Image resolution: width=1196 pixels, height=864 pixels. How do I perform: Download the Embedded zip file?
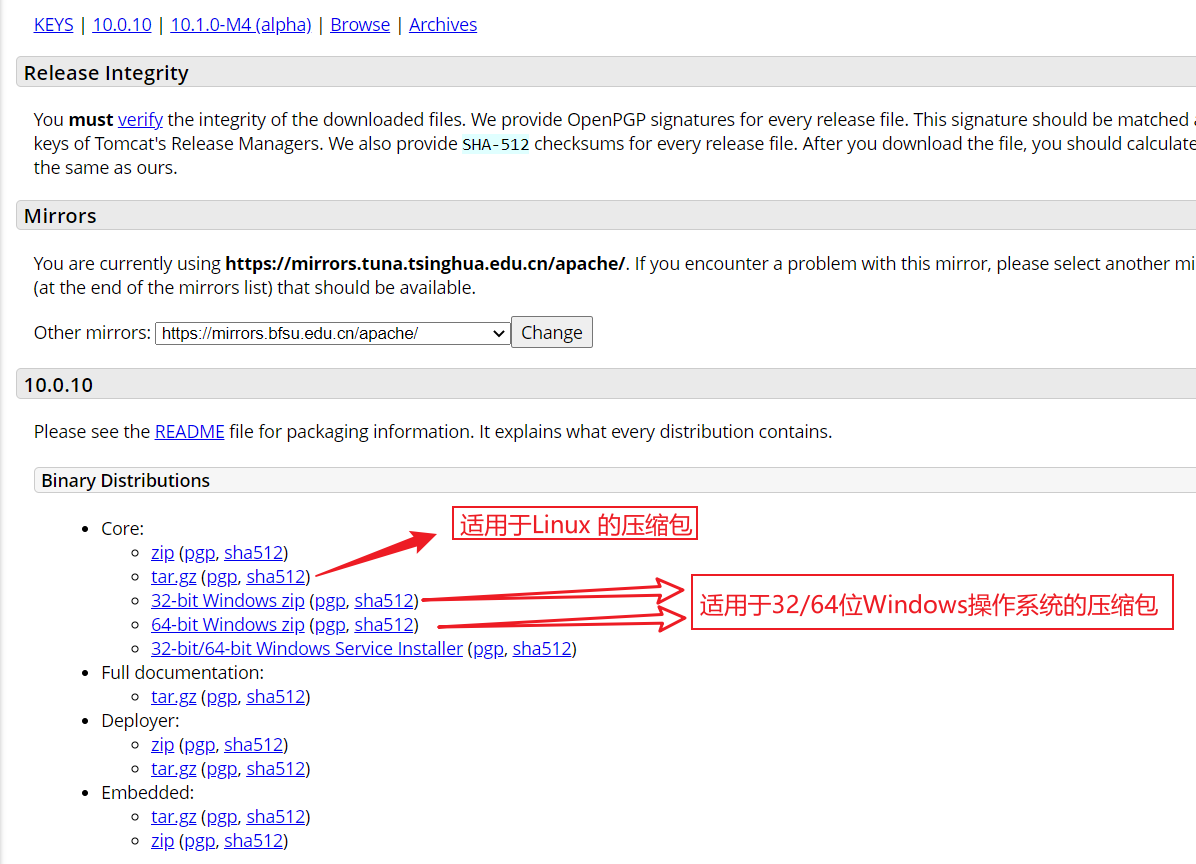tap(162, 841)
